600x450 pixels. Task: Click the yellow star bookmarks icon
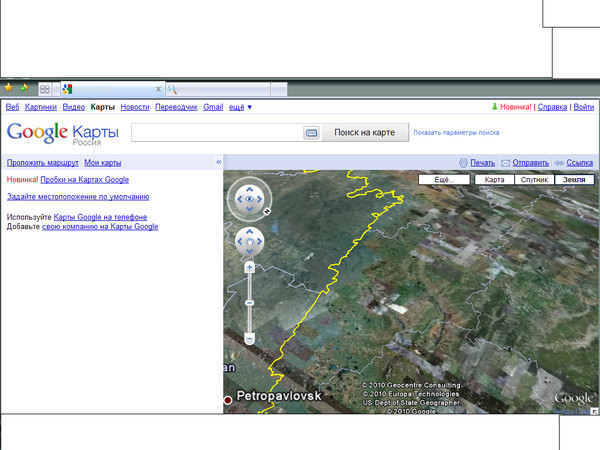tap(8, 88)
